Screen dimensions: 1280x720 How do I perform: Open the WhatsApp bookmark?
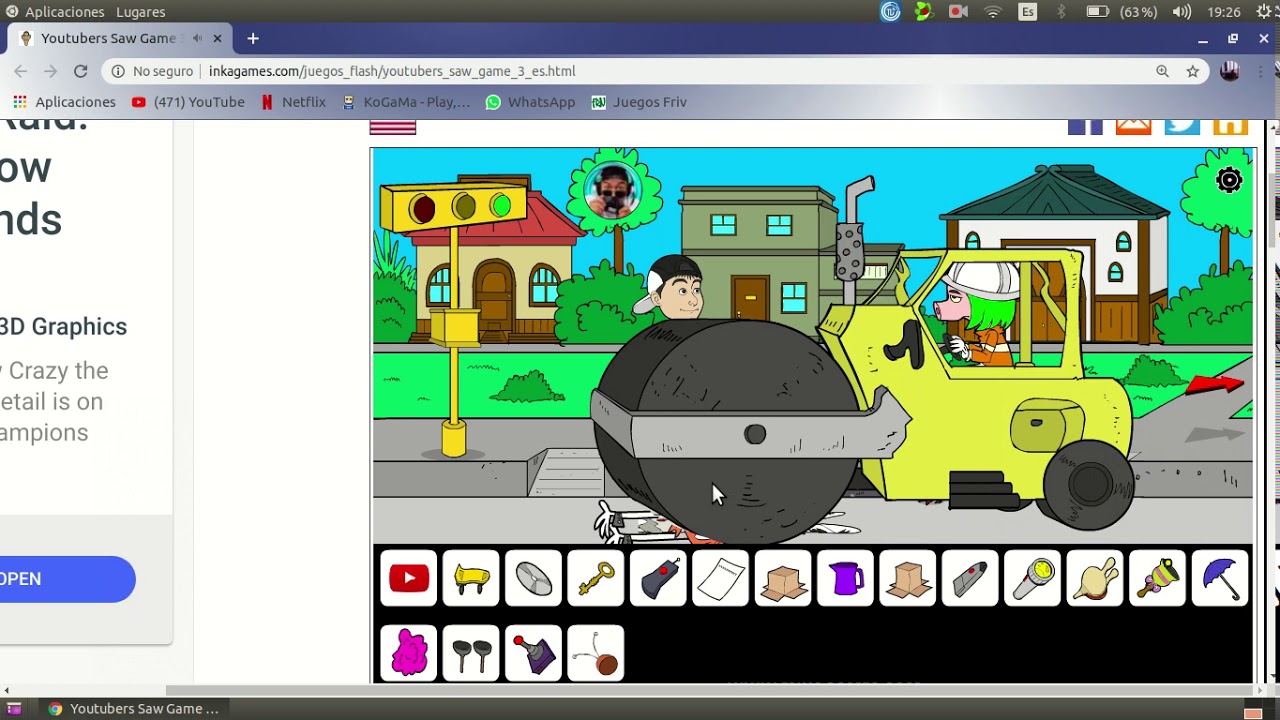click(531, 102)
